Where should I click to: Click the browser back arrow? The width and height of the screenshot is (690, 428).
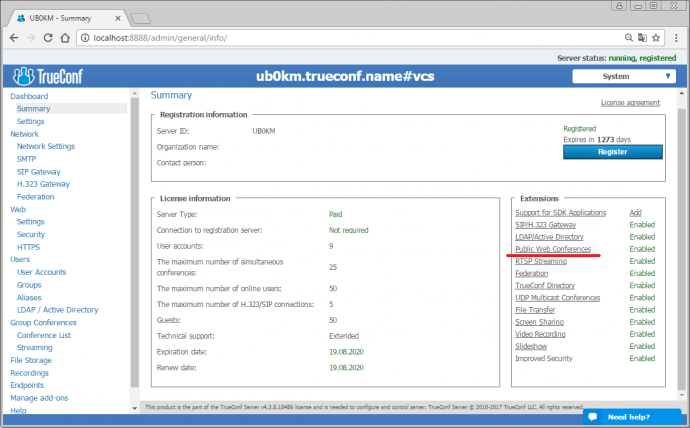(x=14, y=37)
